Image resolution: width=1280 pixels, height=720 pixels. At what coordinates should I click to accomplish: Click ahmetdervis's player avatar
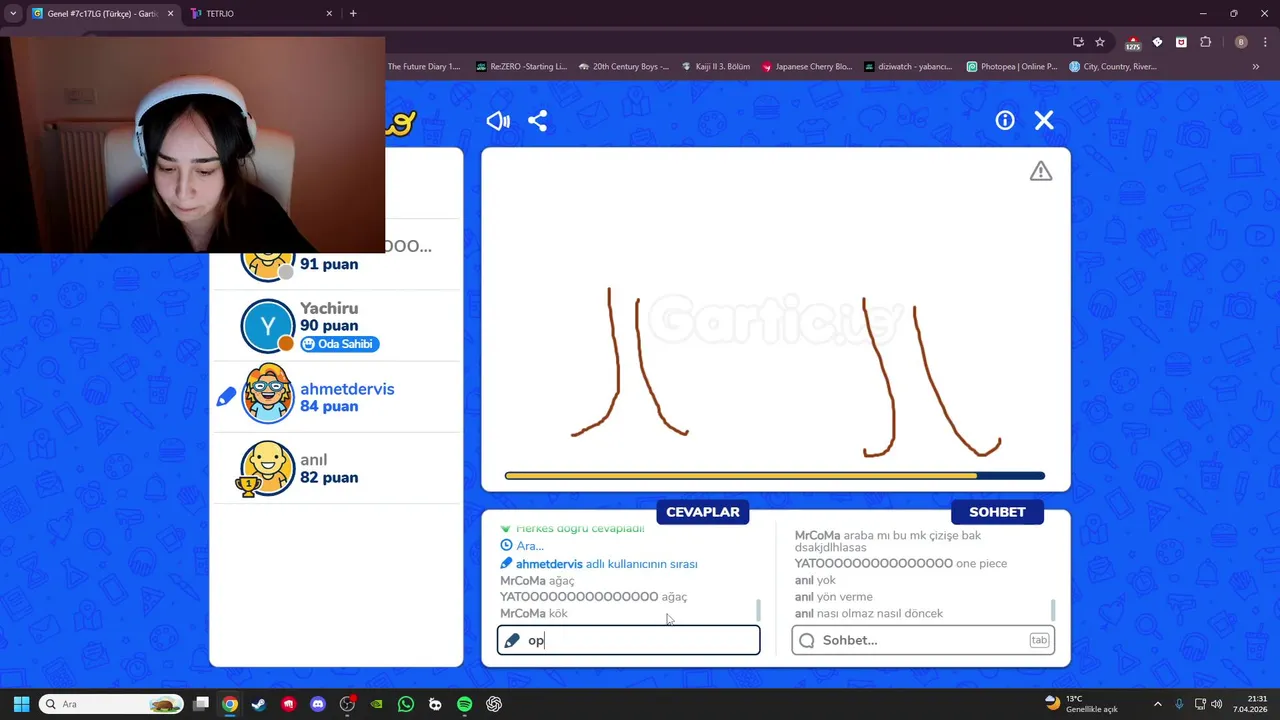[267, 396]
